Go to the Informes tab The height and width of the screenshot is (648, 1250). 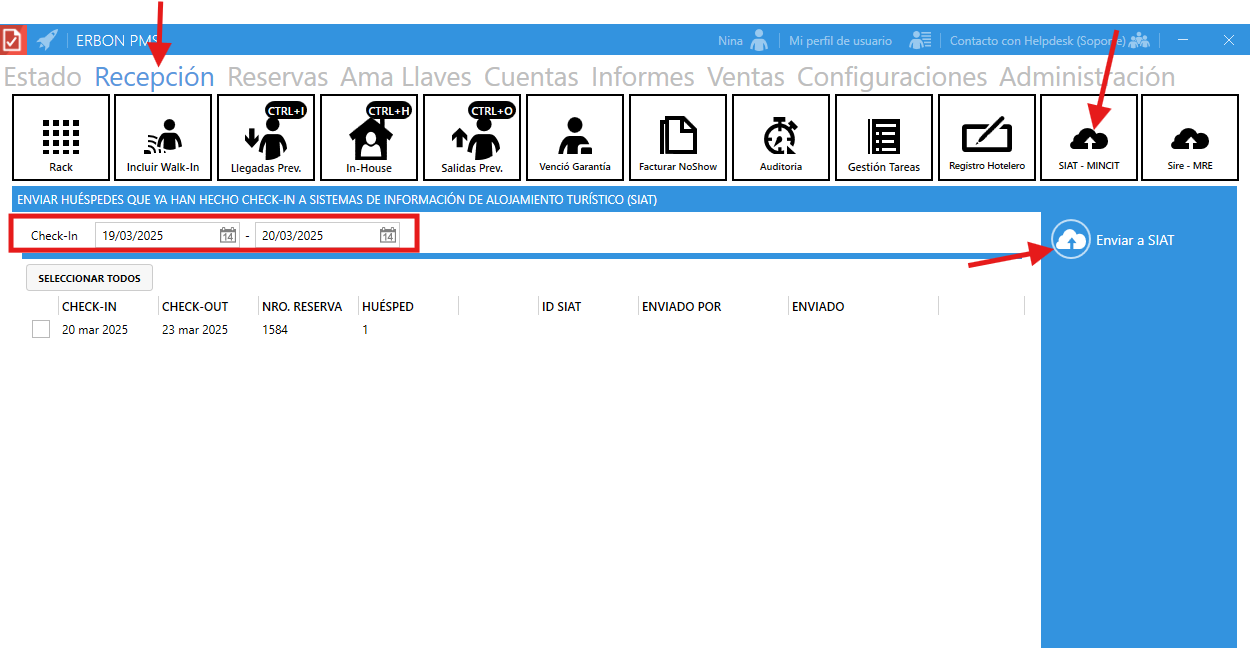(642, 77)
